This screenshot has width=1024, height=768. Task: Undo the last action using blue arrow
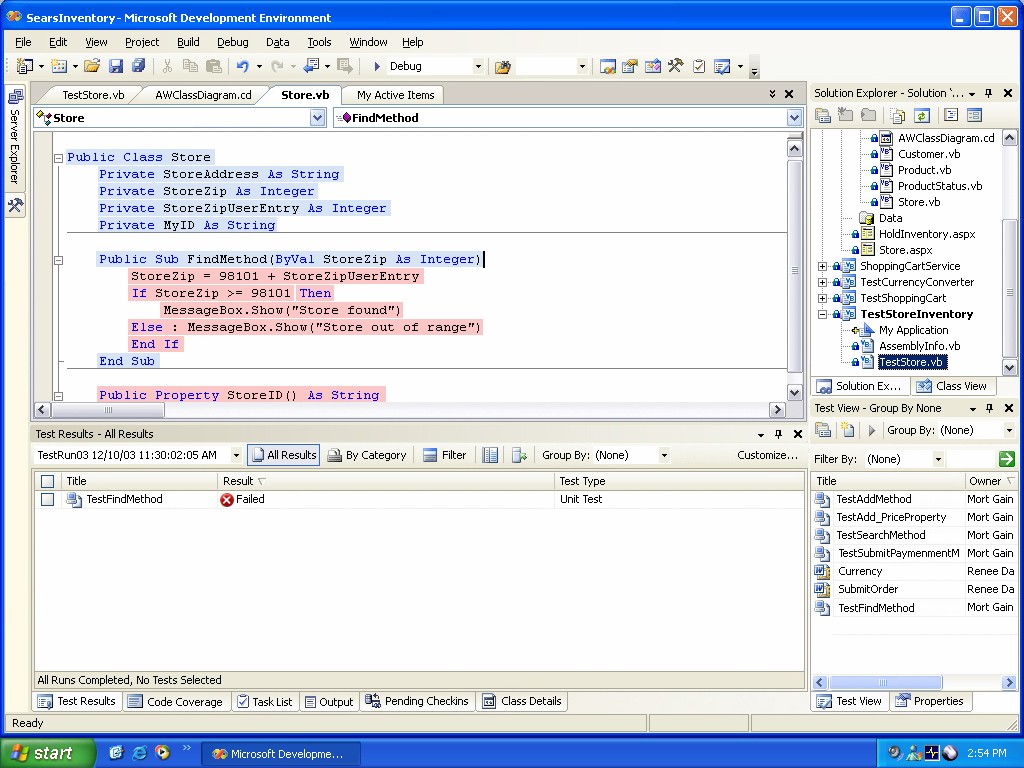pos(242,66)
